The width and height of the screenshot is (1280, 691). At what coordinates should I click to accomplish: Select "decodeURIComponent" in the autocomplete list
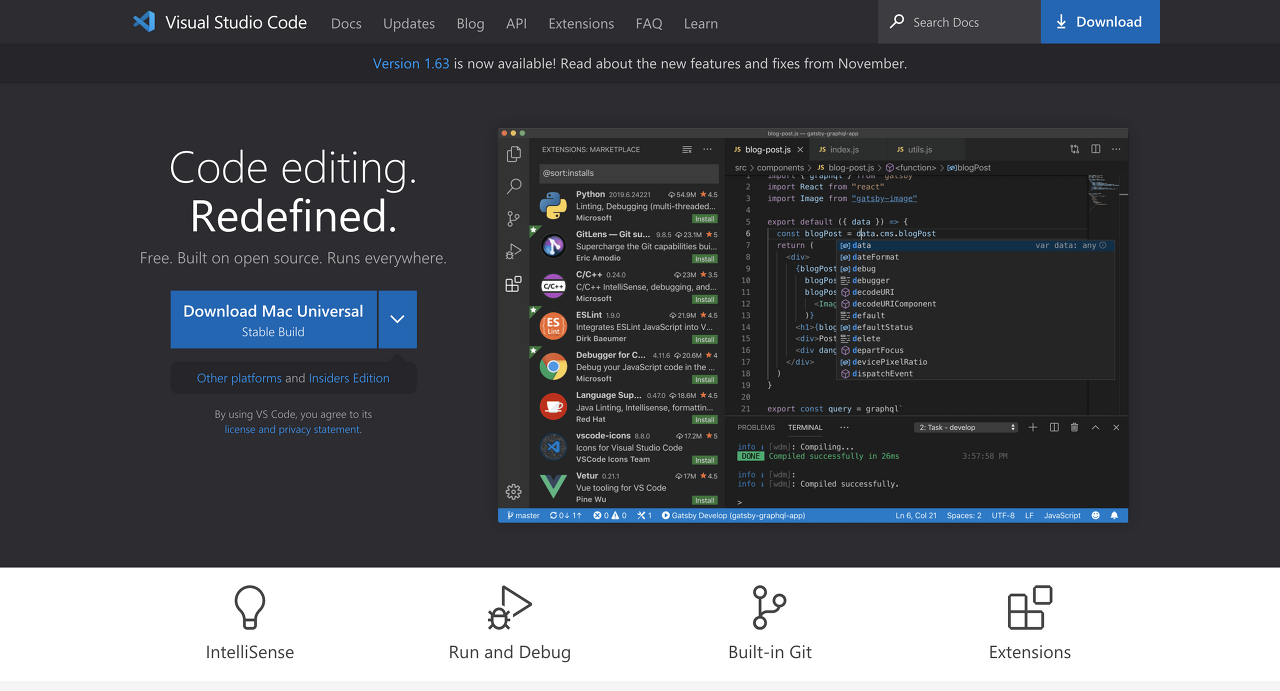975,304
